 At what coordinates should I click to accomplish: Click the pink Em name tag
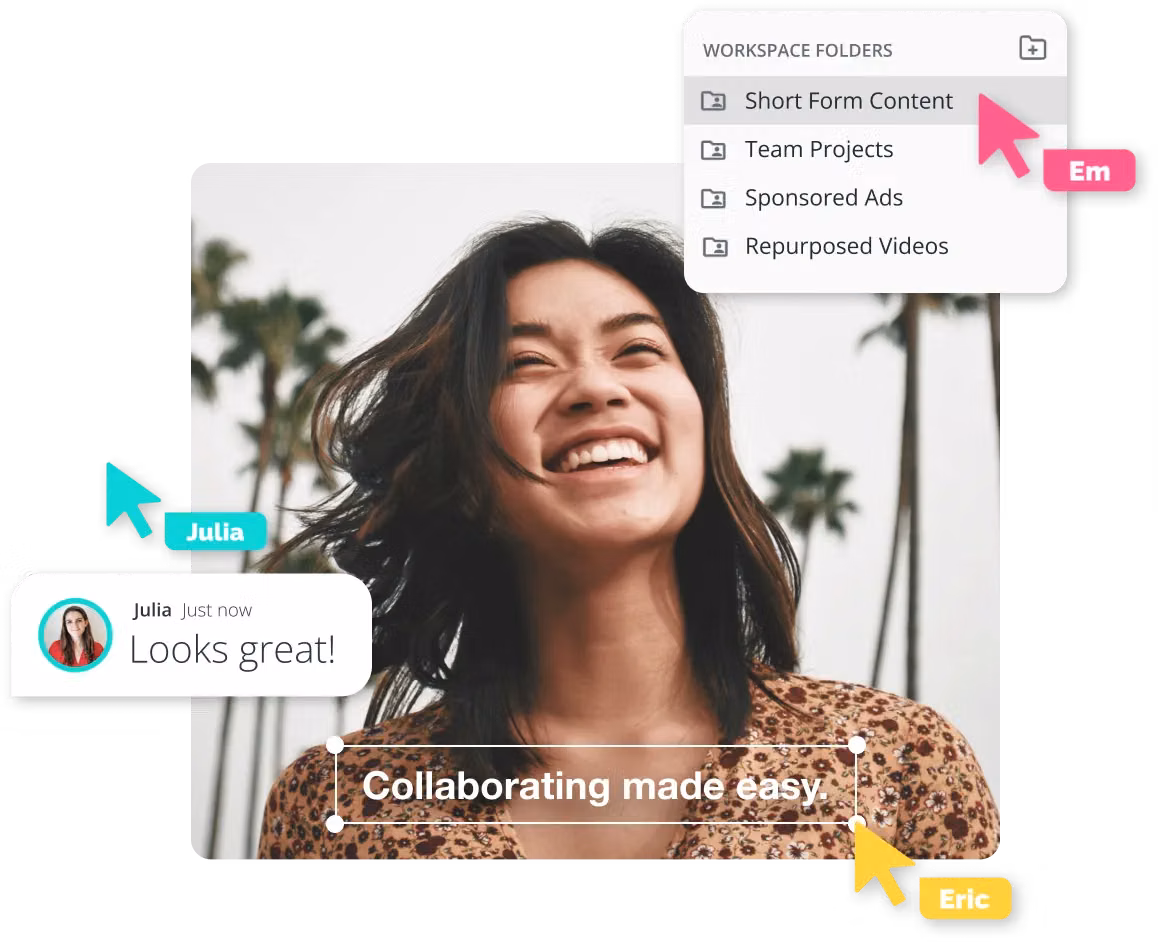(1089, 171)
